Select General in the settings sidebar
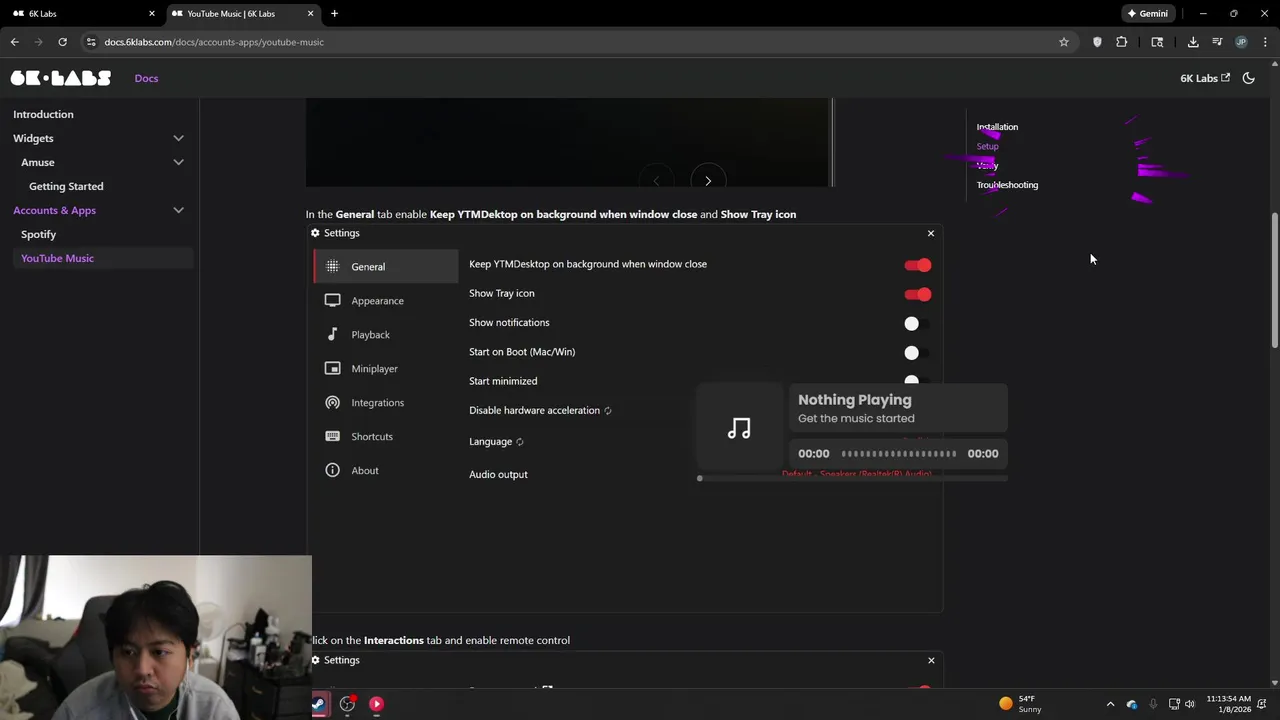Screen dimensions: 1280x720 coord(386,267)
